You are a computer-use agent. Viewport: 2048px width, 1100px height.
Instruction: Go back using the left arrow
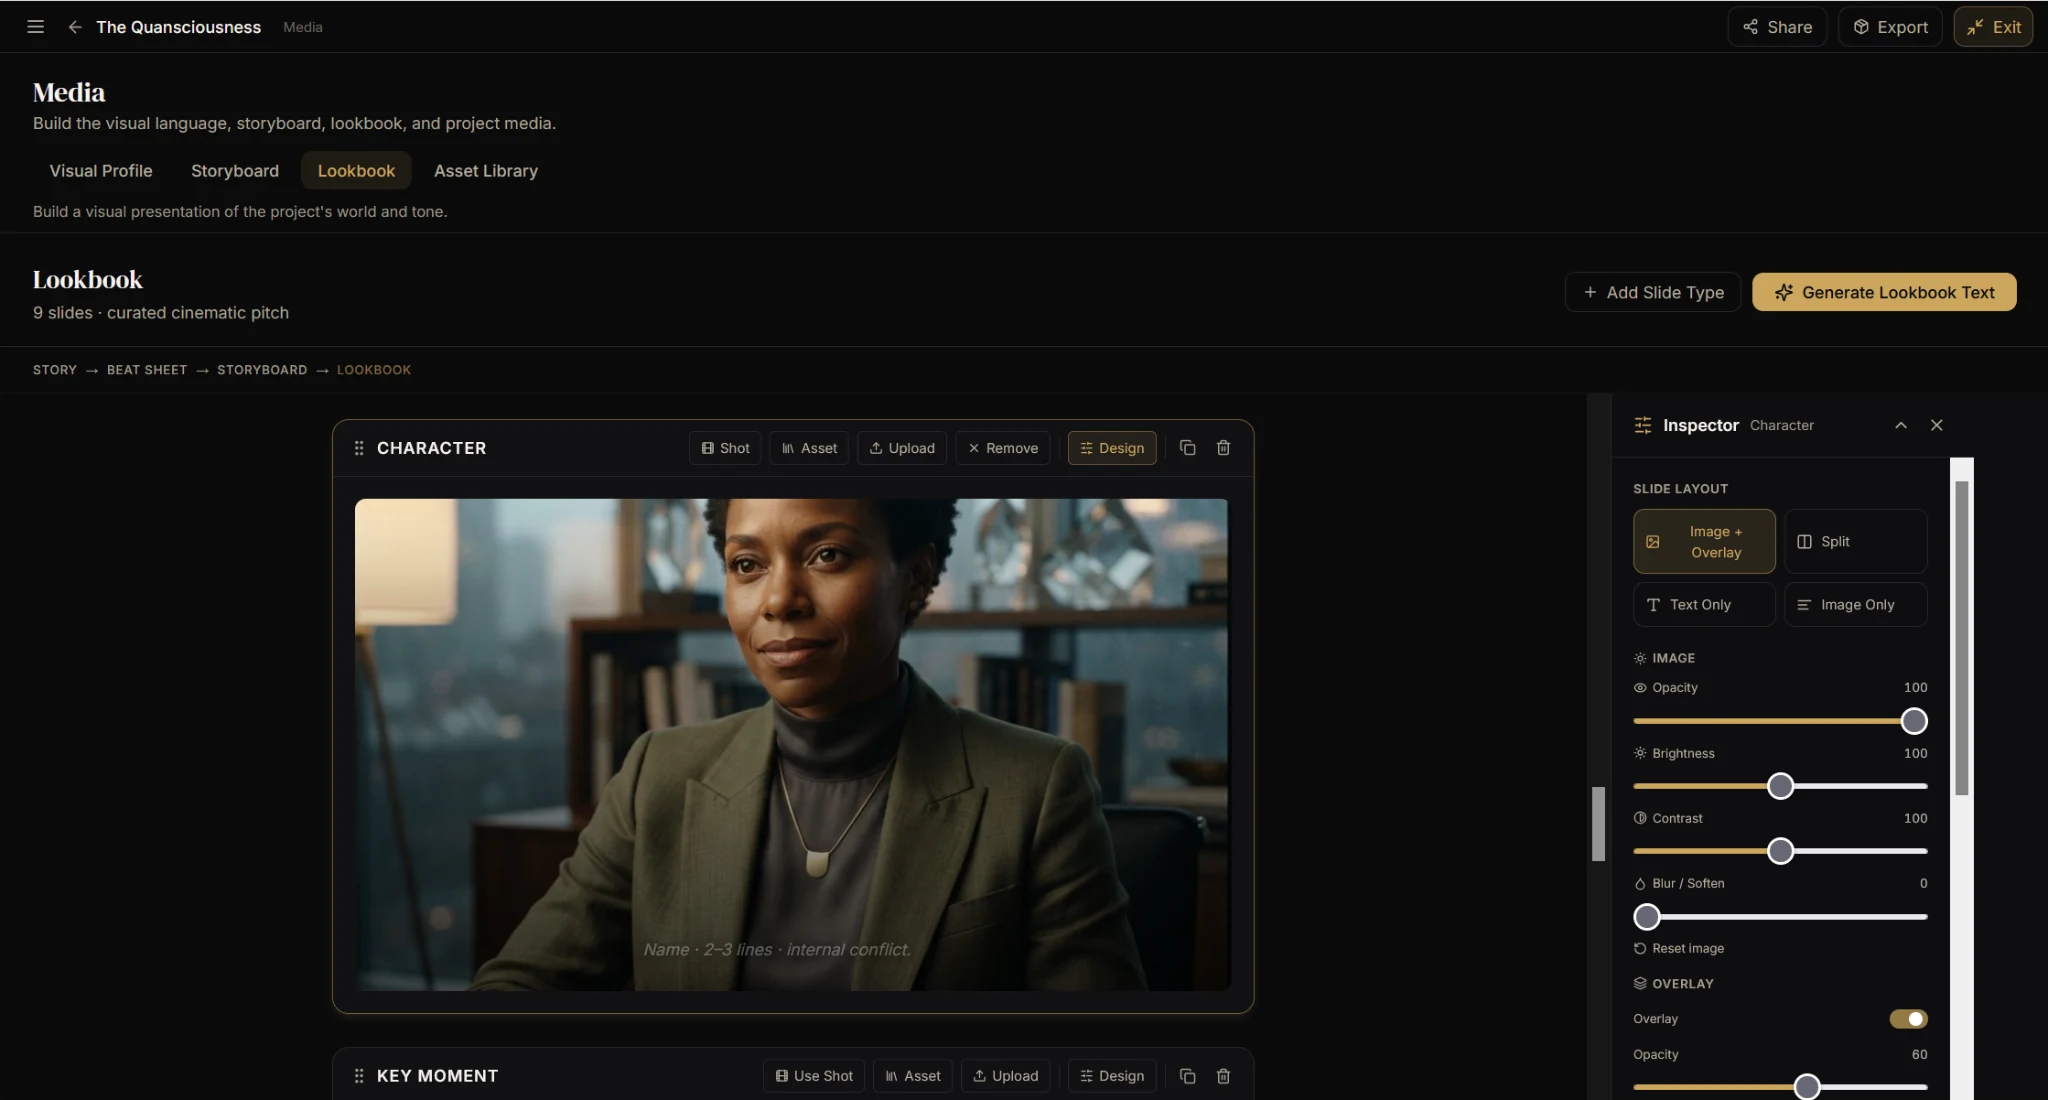(x=74, y=27)
